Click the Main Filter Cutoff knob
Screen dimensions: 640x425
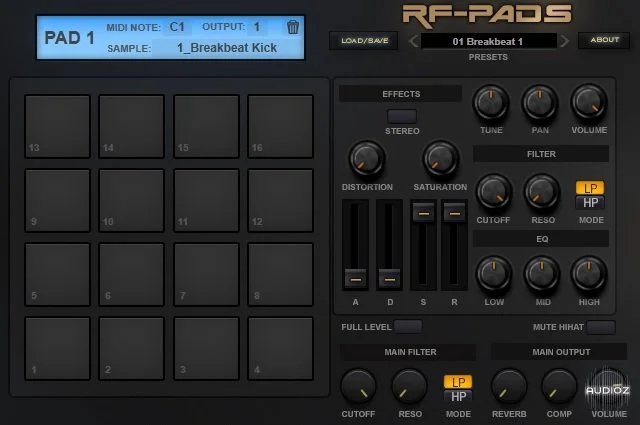tap(358, 387)
